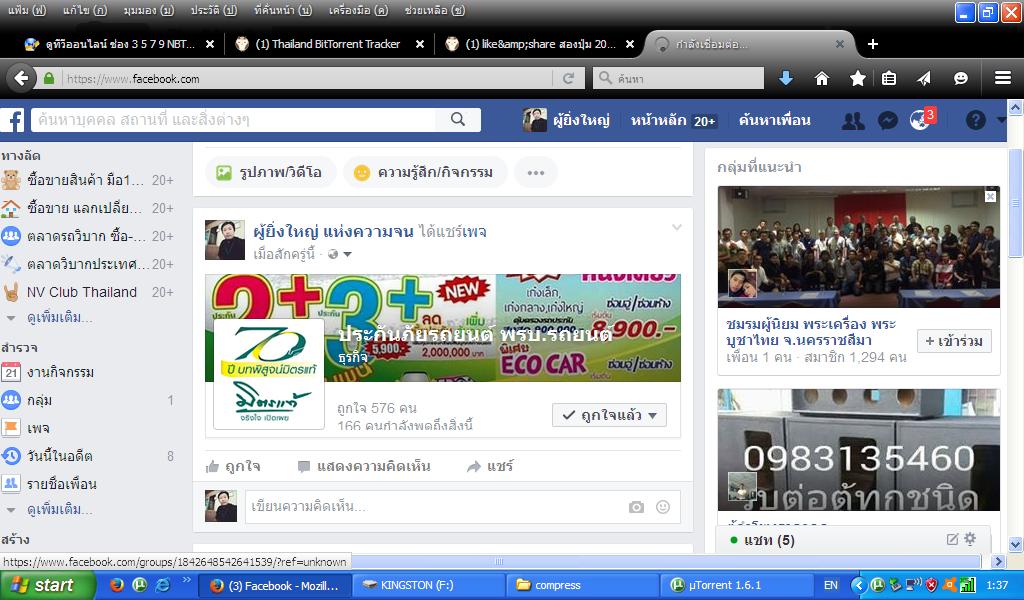This screenshot has width=1024, height=600.
Task: Click ค้นหาเพื่อน find friends link
Action: pyautogui.click(x=775, y=120)
